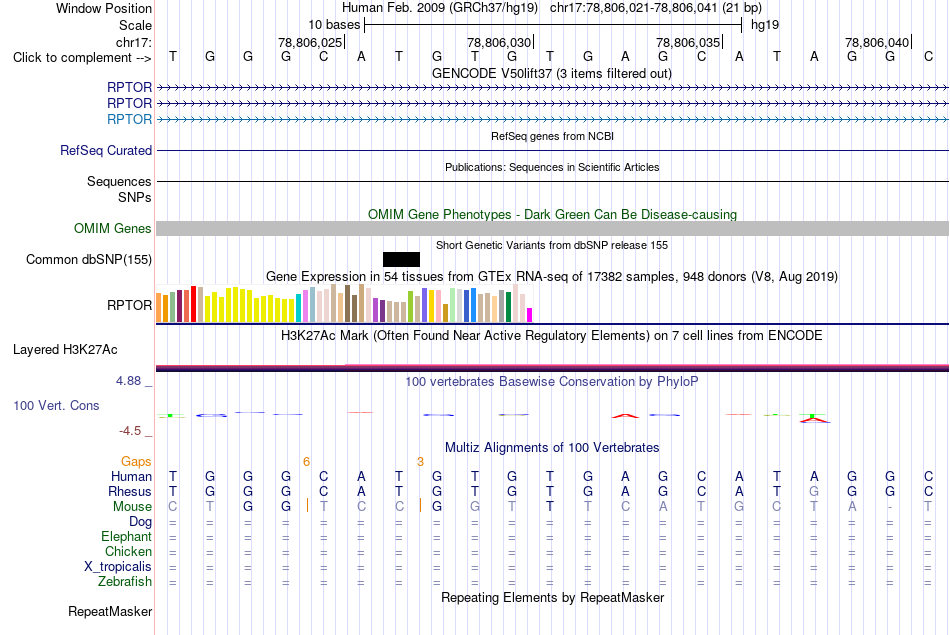Click the red PhyloP conservation peak
The image size is (950, 635).
coord(625,416)
